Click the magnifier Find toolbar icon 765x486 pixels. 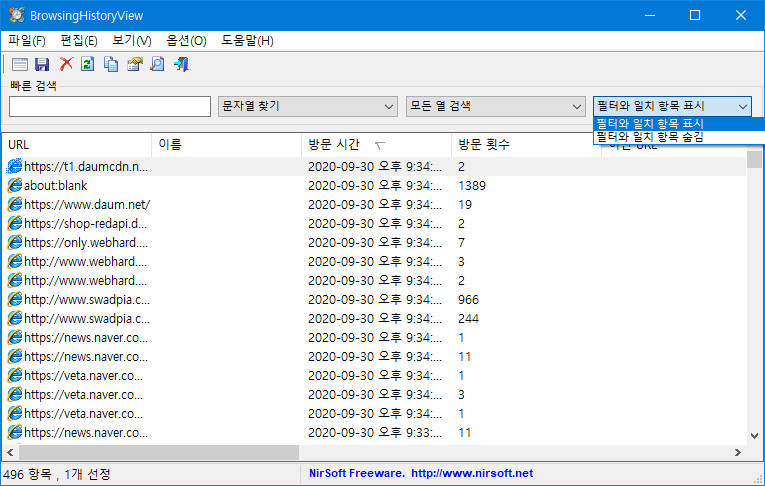click(x=158, y=64)
